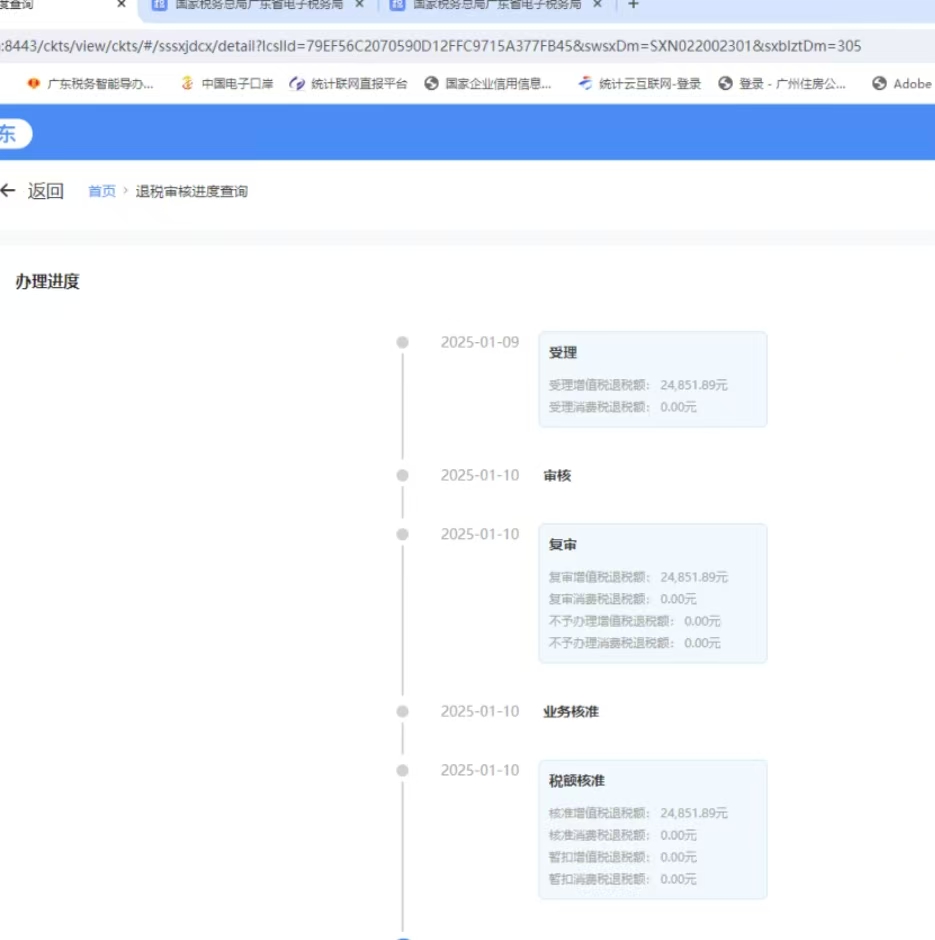Viewport: 935px width, 940px height.
Task: Select the 税额核准 progress card
Action: pos(652,828)
